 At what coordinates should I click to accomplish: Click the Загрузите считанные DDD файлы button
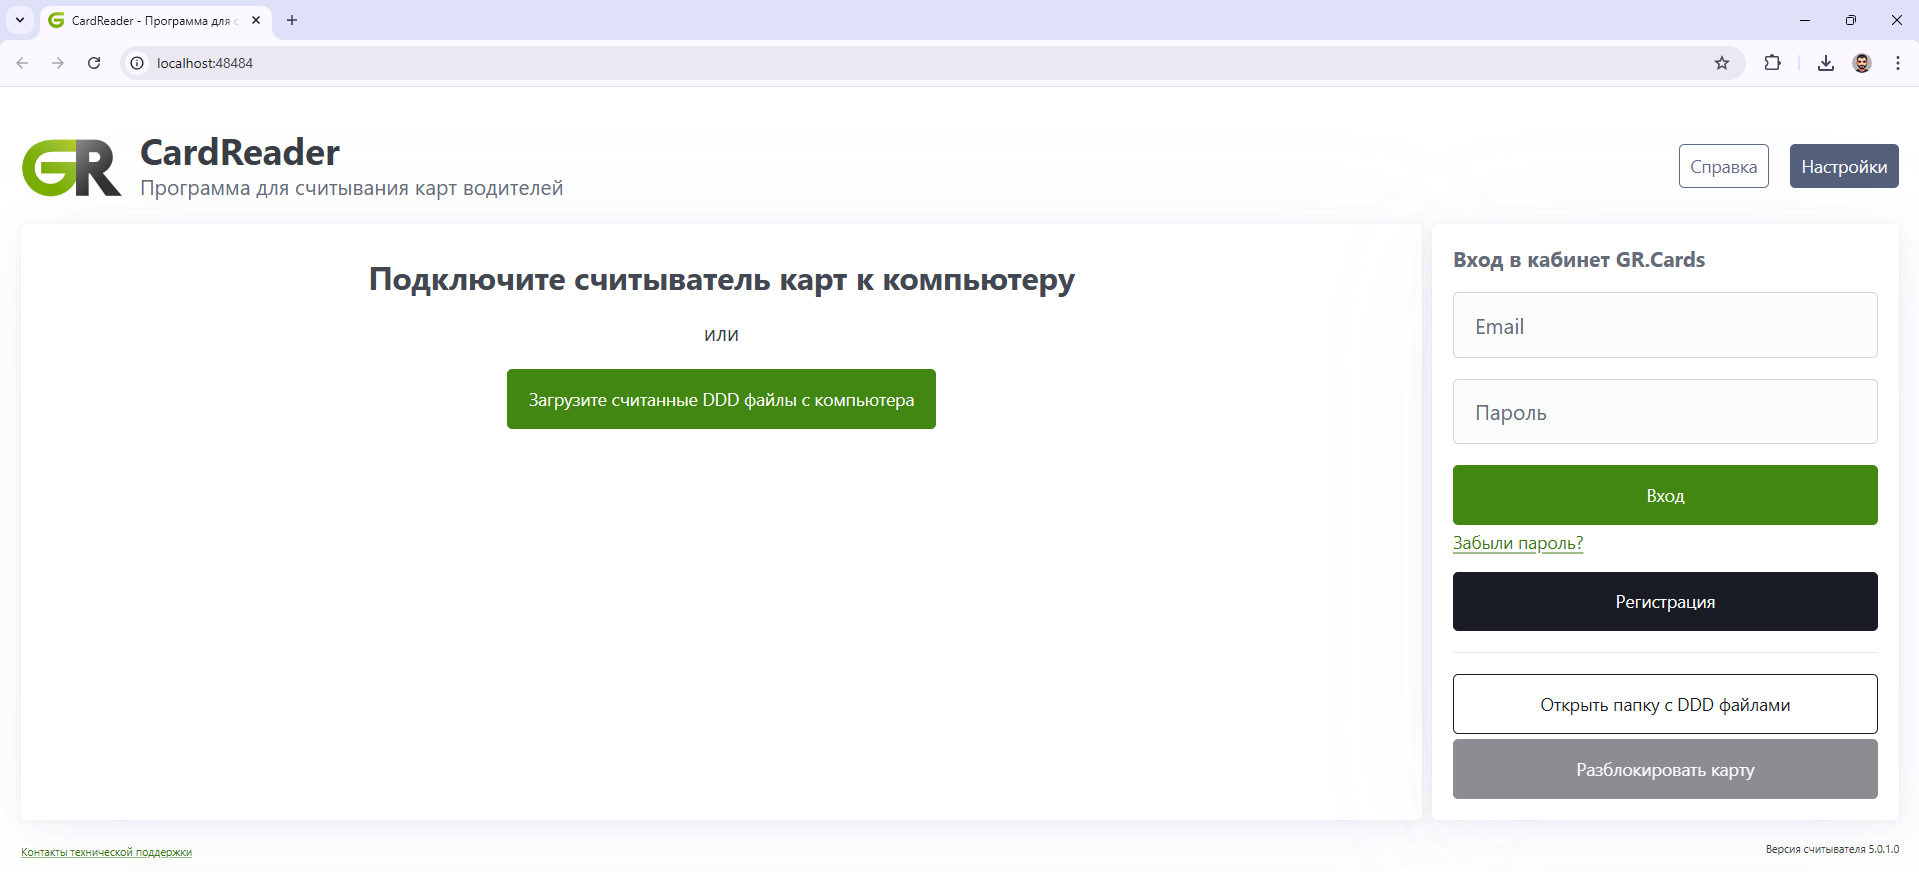click(x=721, y=399)
